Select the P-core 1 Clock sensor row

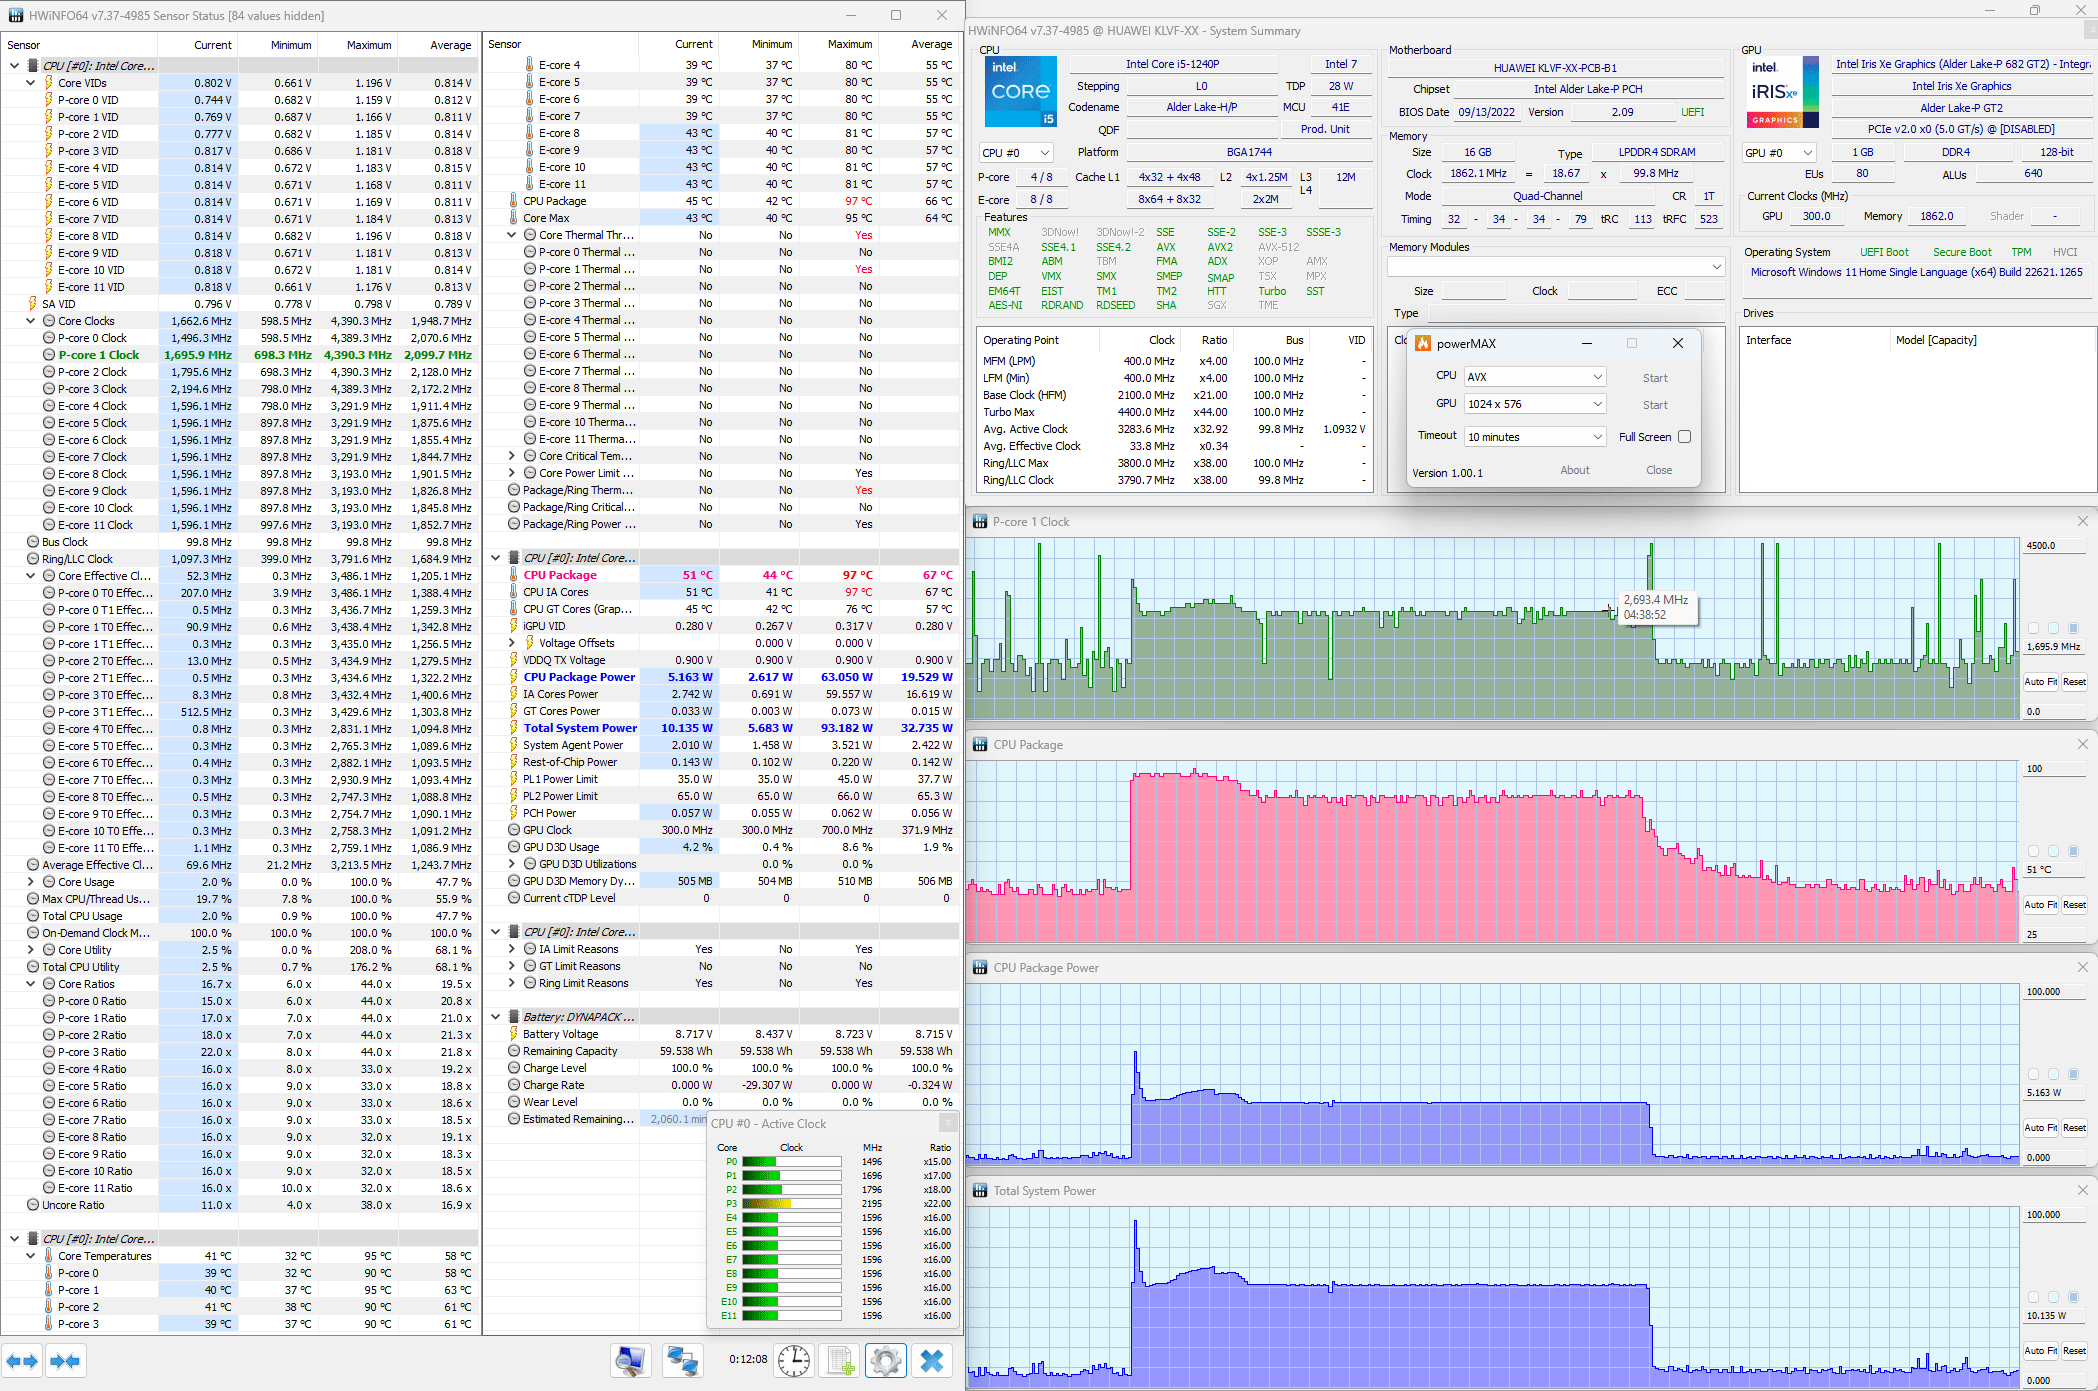point(241,355)
